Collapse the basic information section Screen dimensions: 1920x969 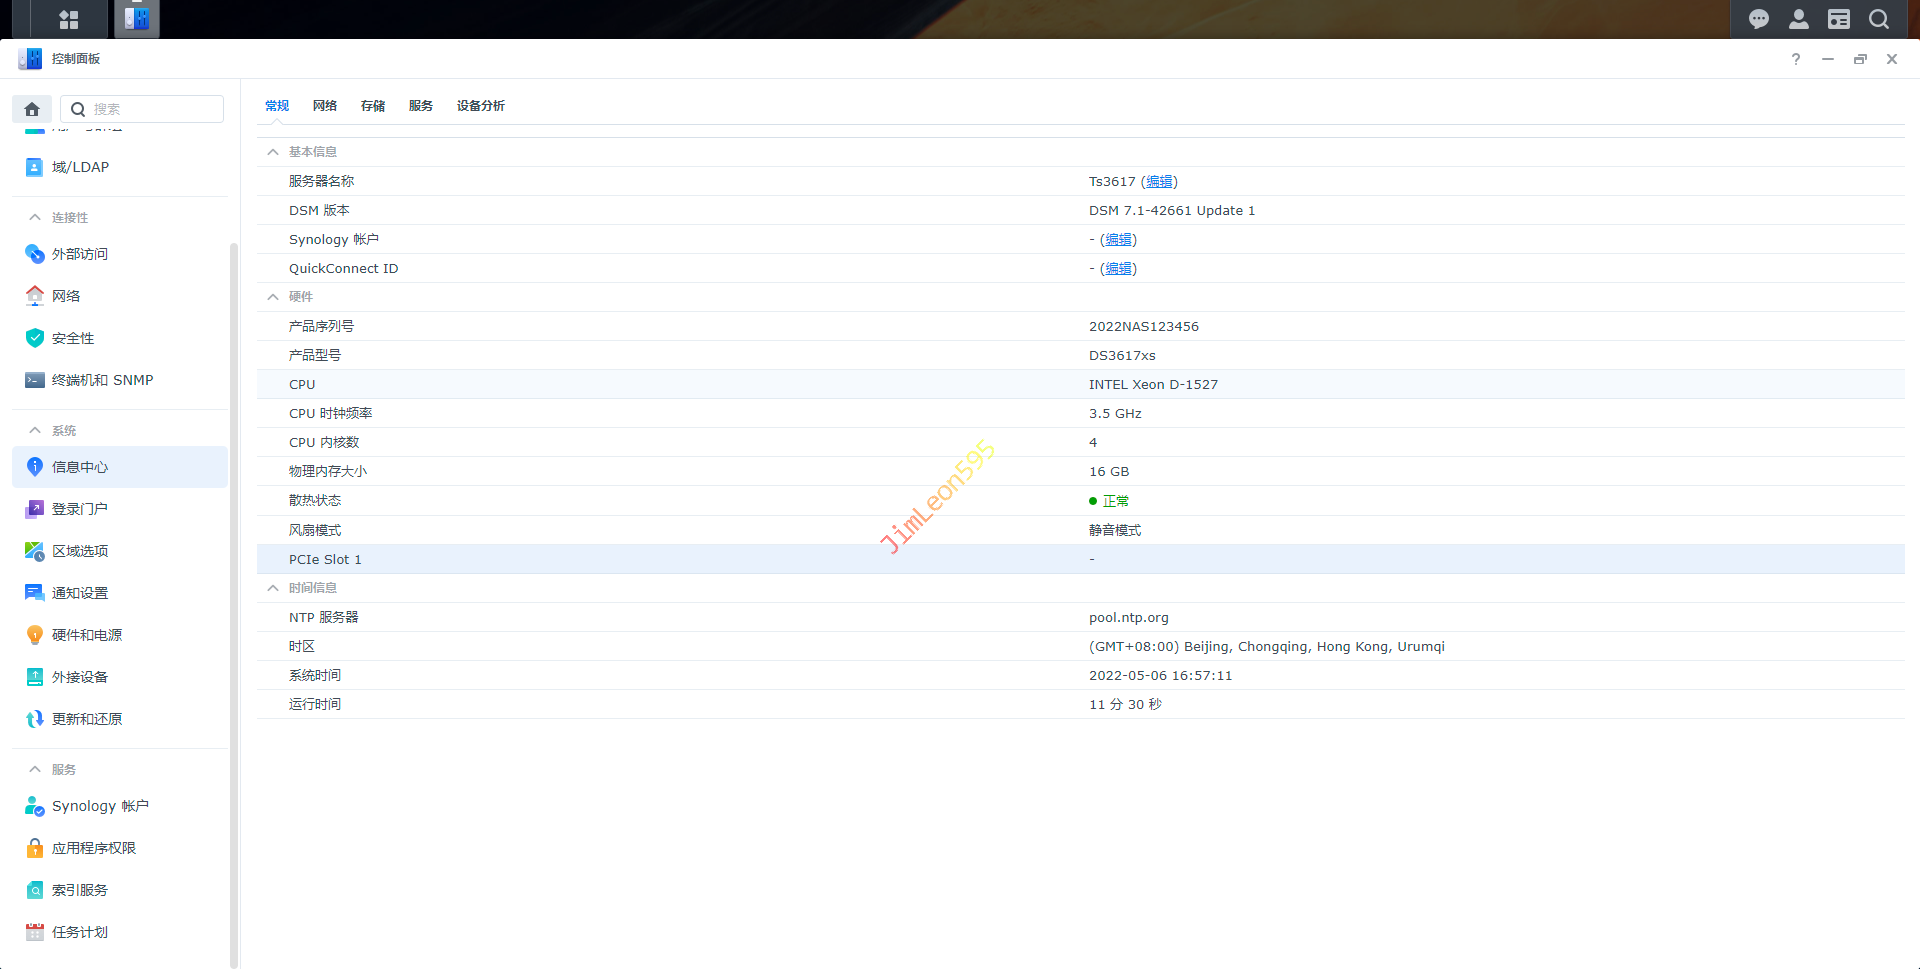(273, 152)
